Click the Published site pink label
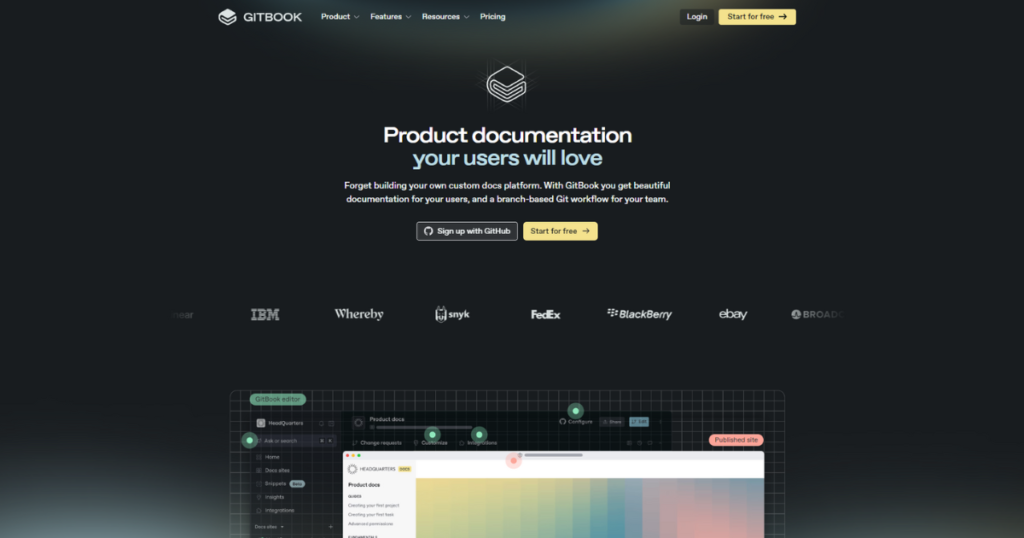This screenshot has width=1024, height=538. click(736, 440)
